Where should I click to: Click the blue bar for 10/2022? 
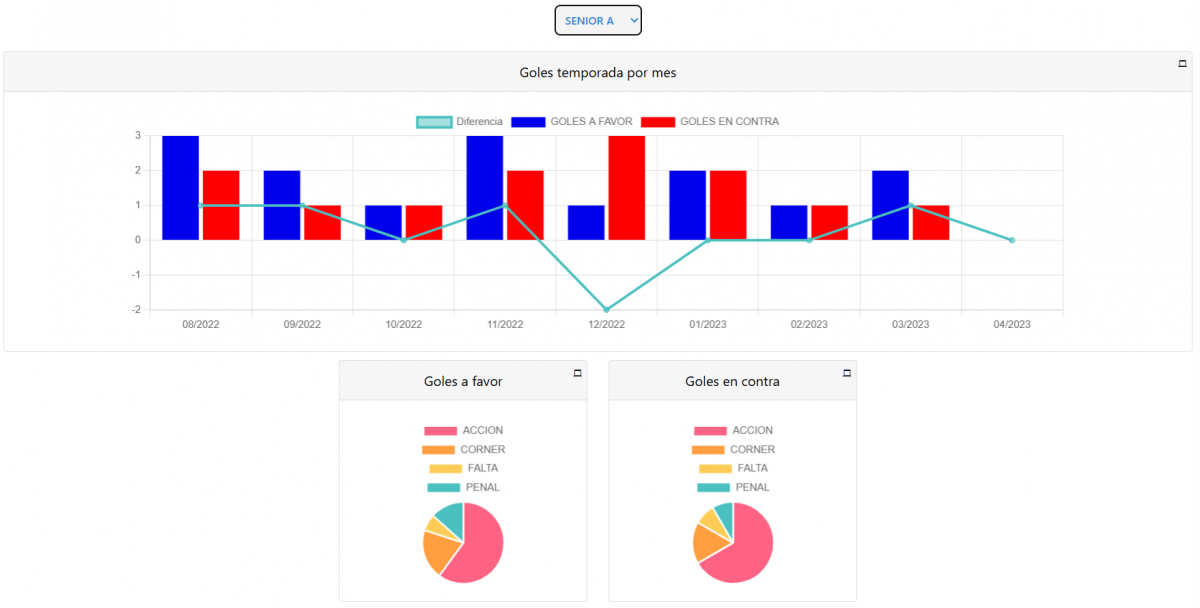click(x=383, y=223)
